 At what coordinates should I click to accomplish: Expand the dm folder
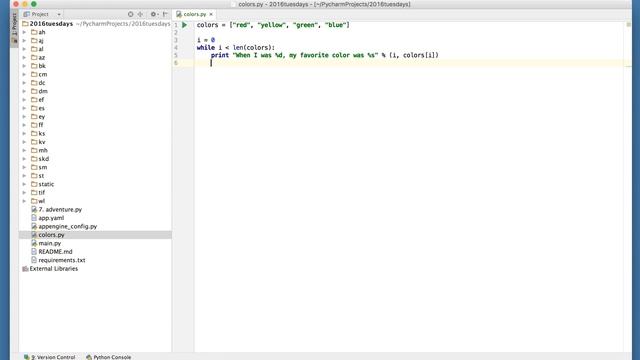(24, 91)
